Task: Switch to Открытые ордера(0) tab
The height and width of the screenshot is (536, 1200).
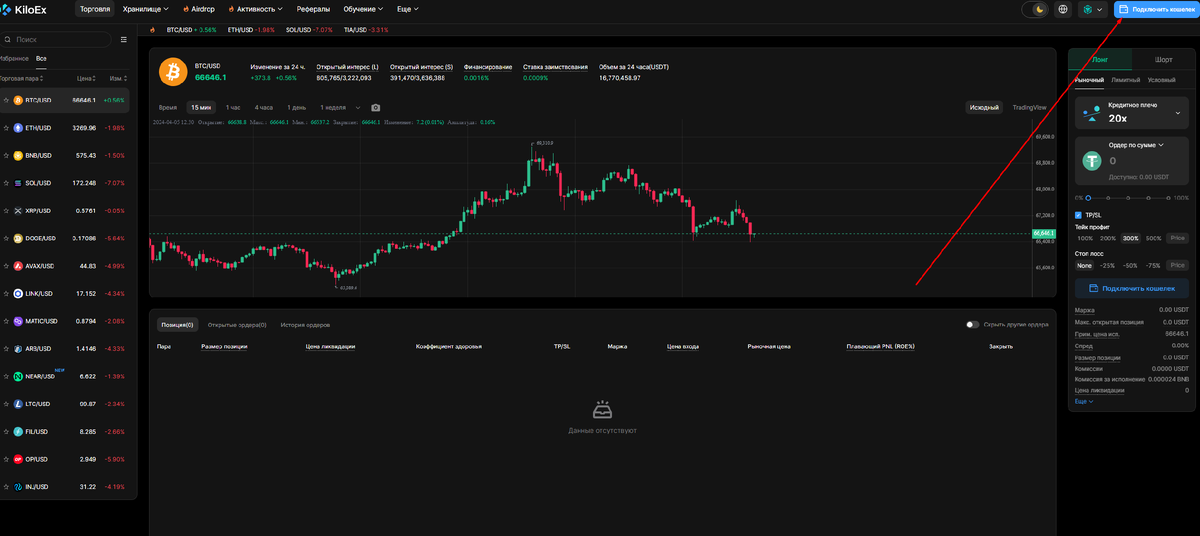Action: click(237, 325)
